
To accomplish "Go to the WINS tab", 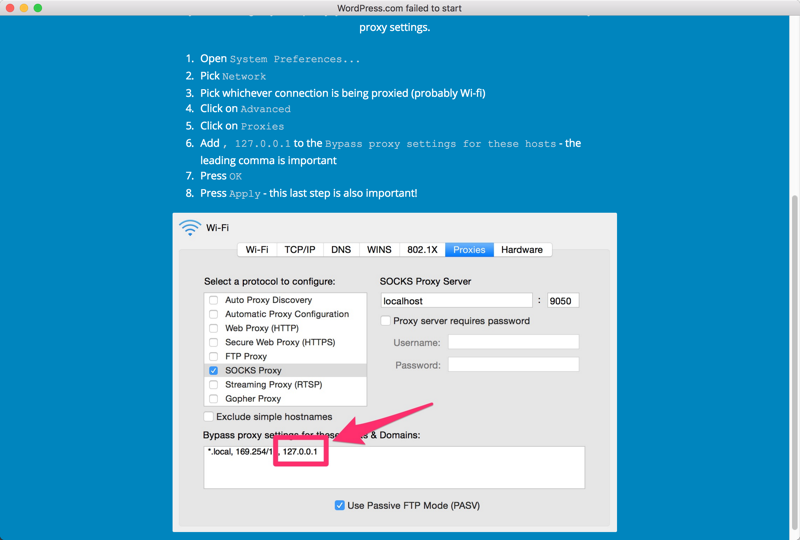I will pyautogui.click(x=379, y=250).
